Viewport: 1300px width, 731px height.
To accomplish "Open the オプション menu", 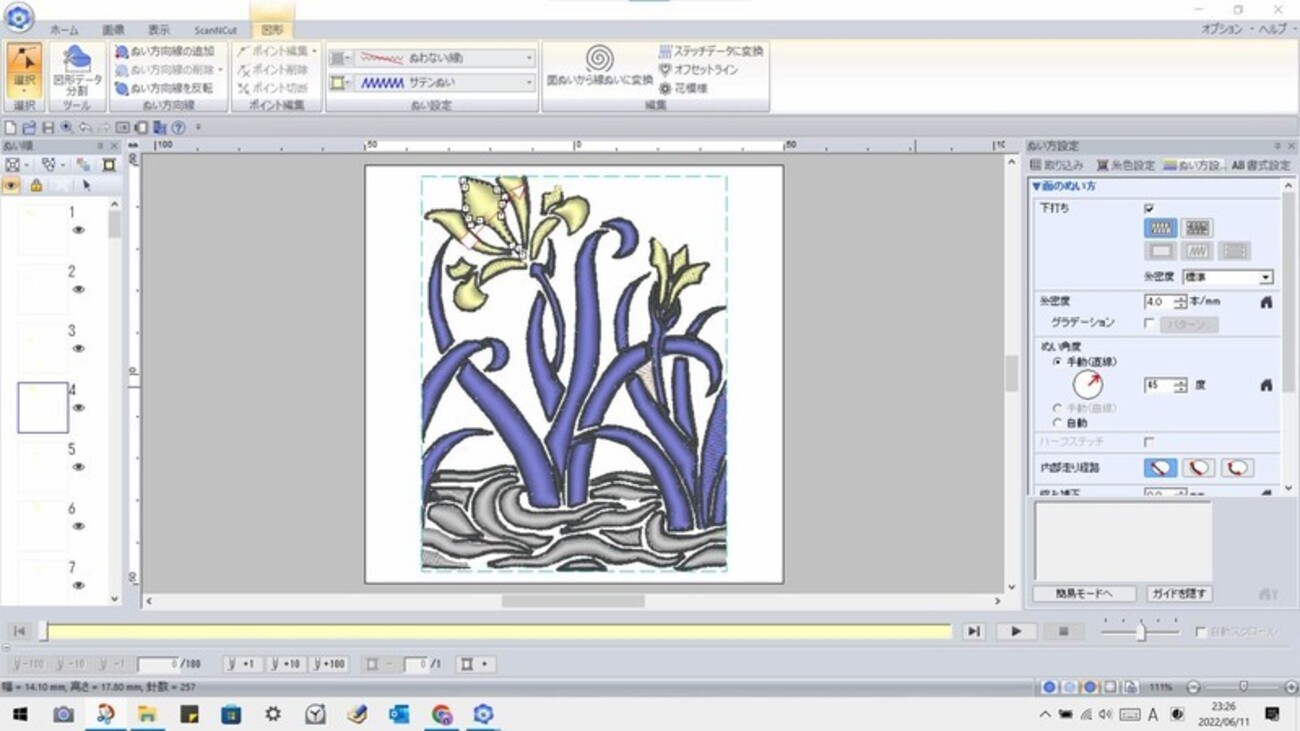I will pyautogui.click(x=1222, y=29).
